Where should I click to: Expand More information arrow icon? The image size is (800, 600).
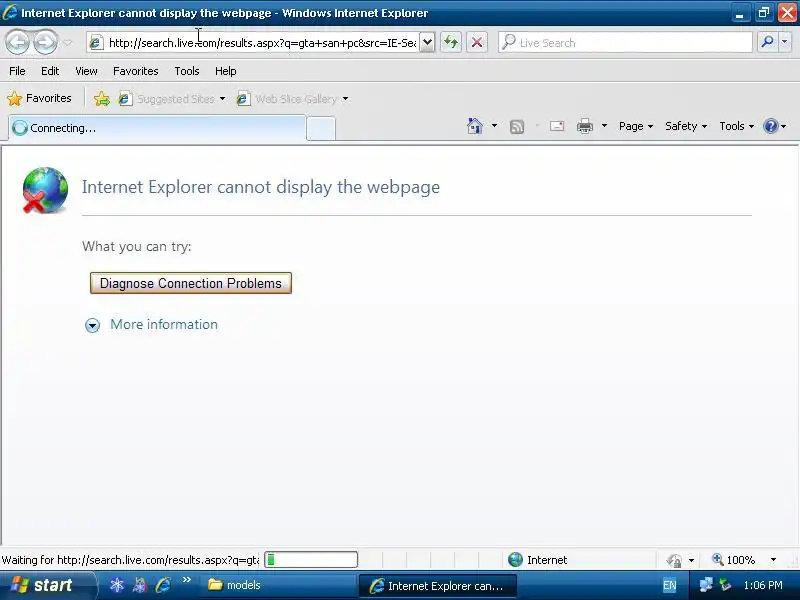[x=92, y=325]
